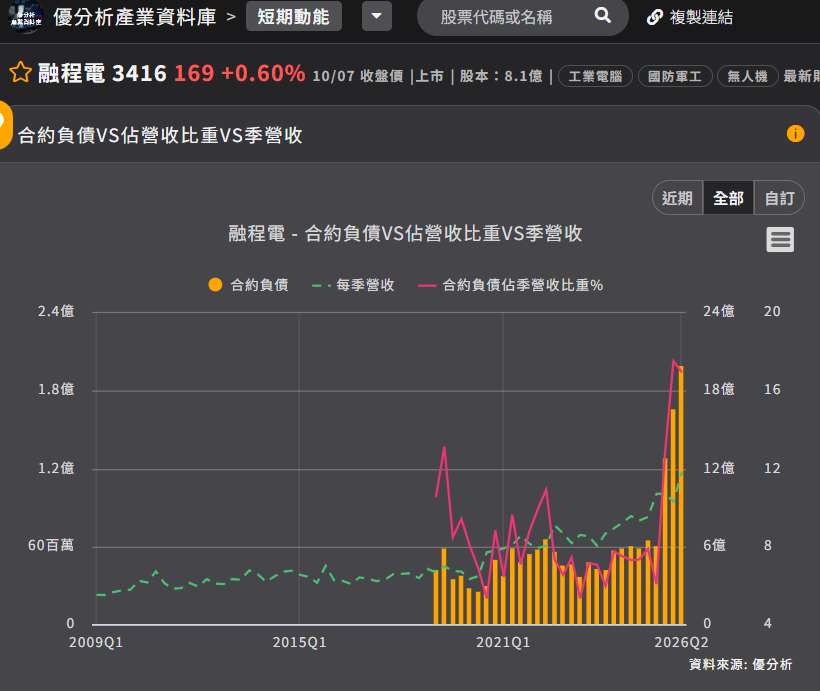Screen dimensions: 820x691
Task: Click the 2021Q1 x-axis label
Action: tap(503, 642)
